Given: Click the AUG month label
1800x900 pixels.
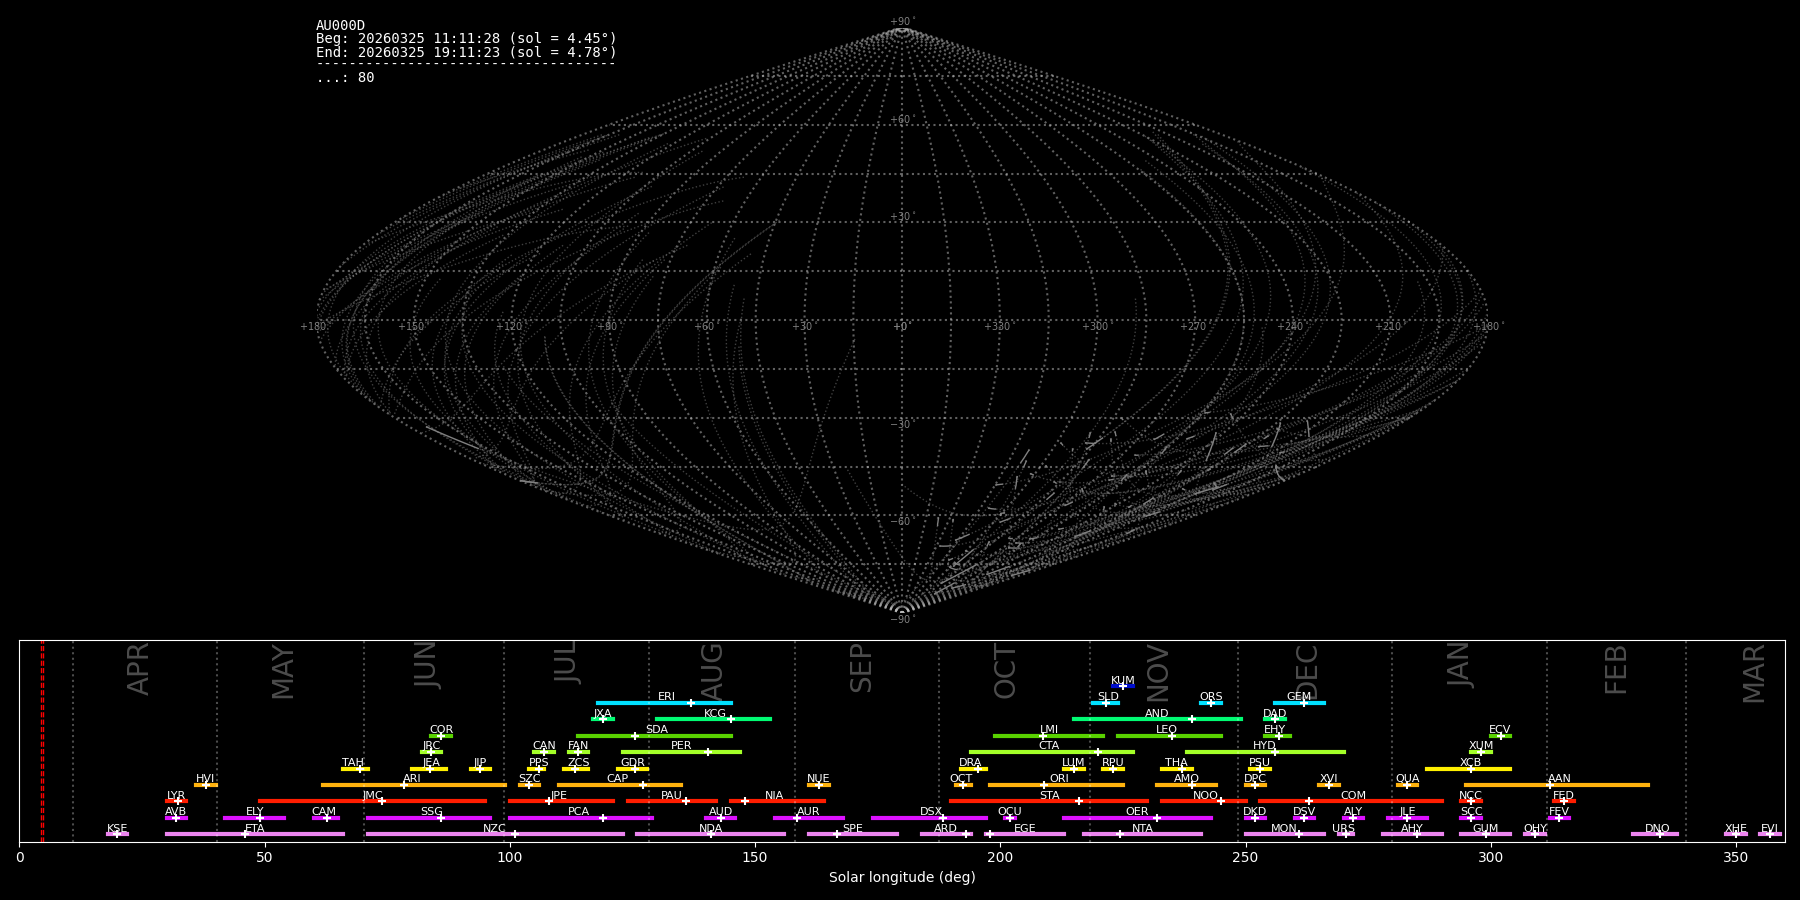Looking at the screenshot, I should pos(712,671).
